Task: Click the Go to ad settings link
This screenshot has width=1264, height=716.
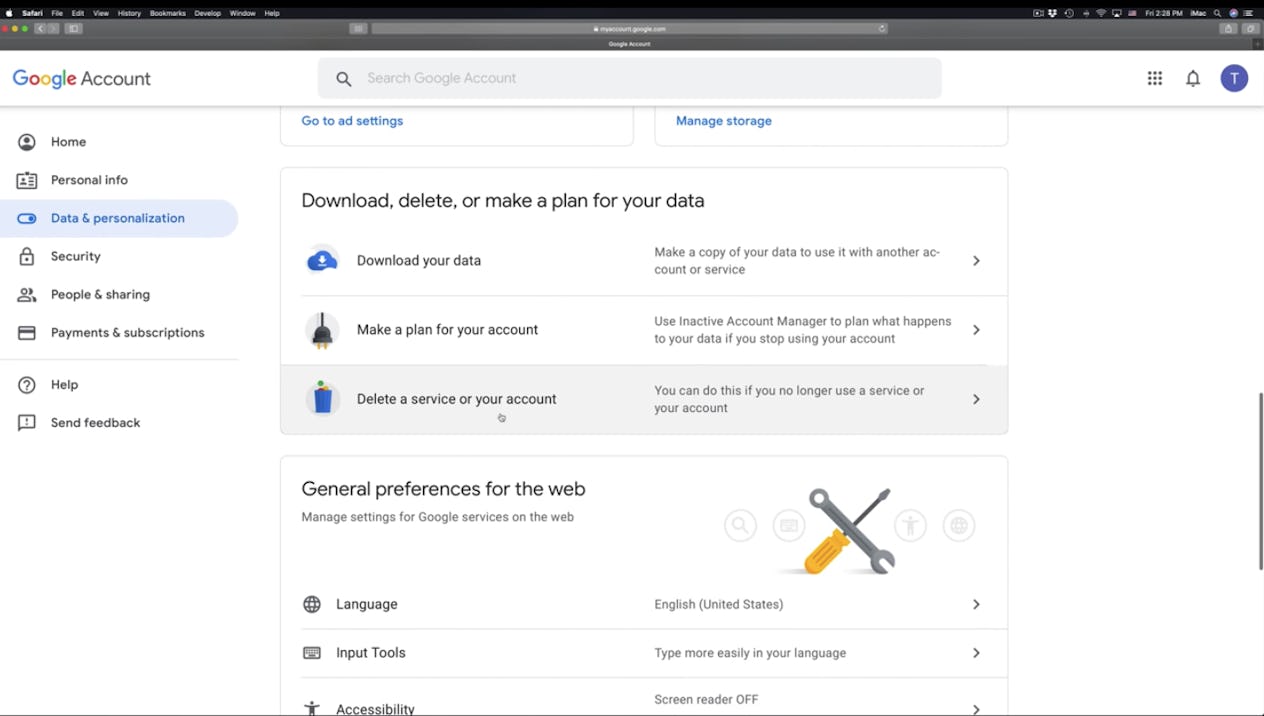Action: pos(352,121)
